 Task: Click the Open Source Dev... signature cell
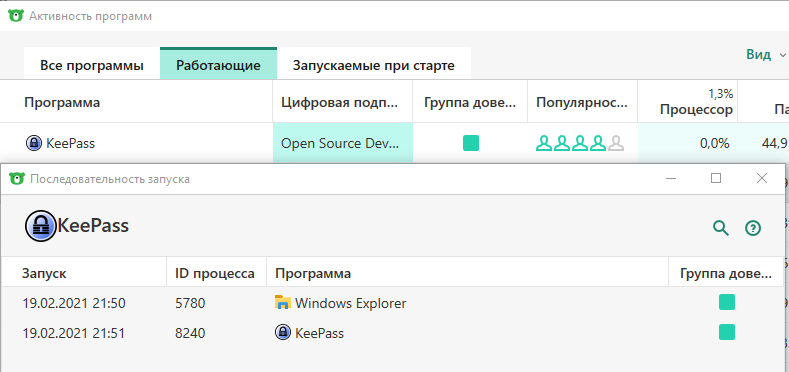pos(343,143)
